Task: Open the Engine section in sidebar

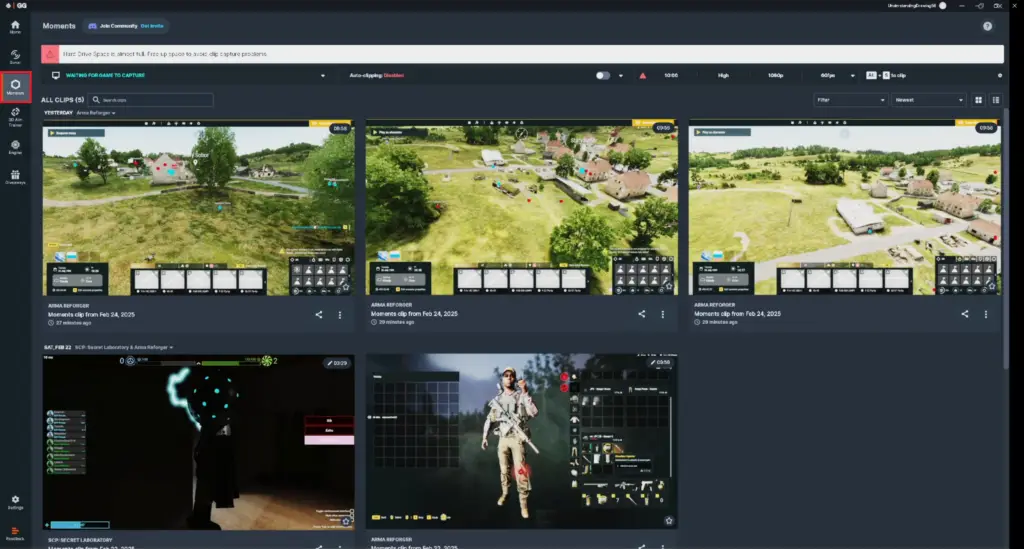Action: pos(15,148)
